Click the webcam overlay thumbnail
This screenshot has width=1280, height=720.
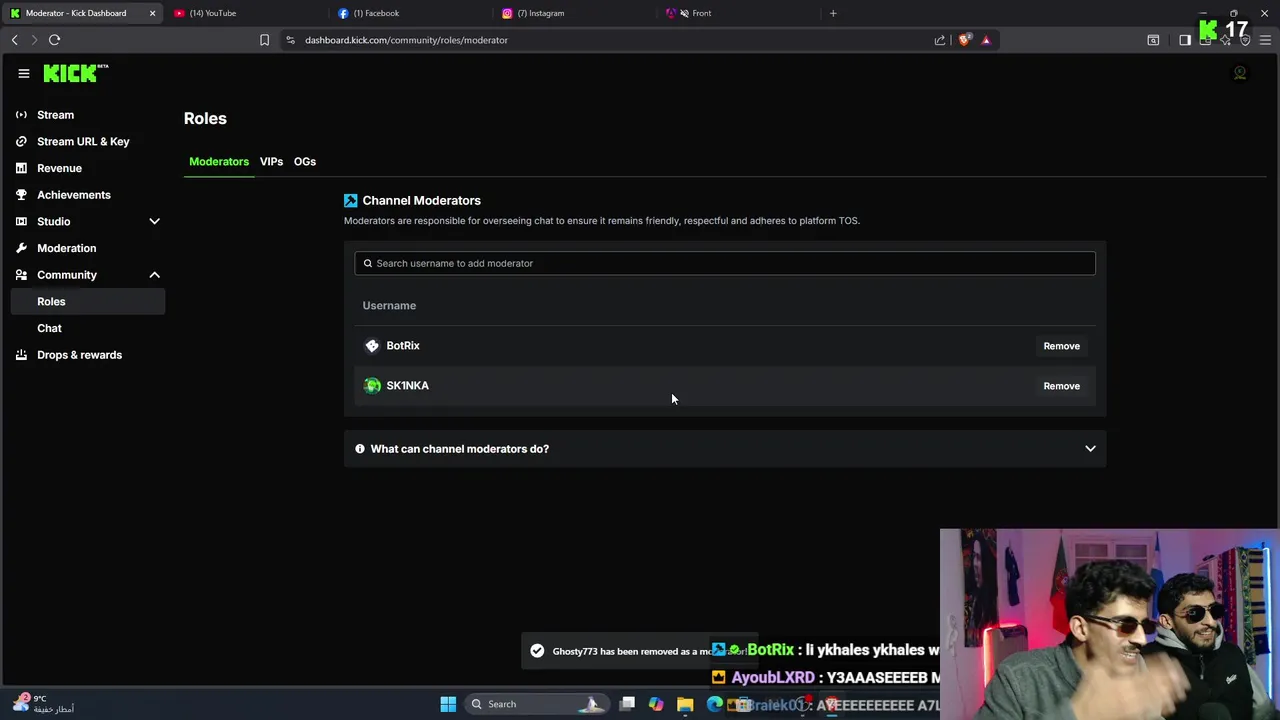[1109, 624]
